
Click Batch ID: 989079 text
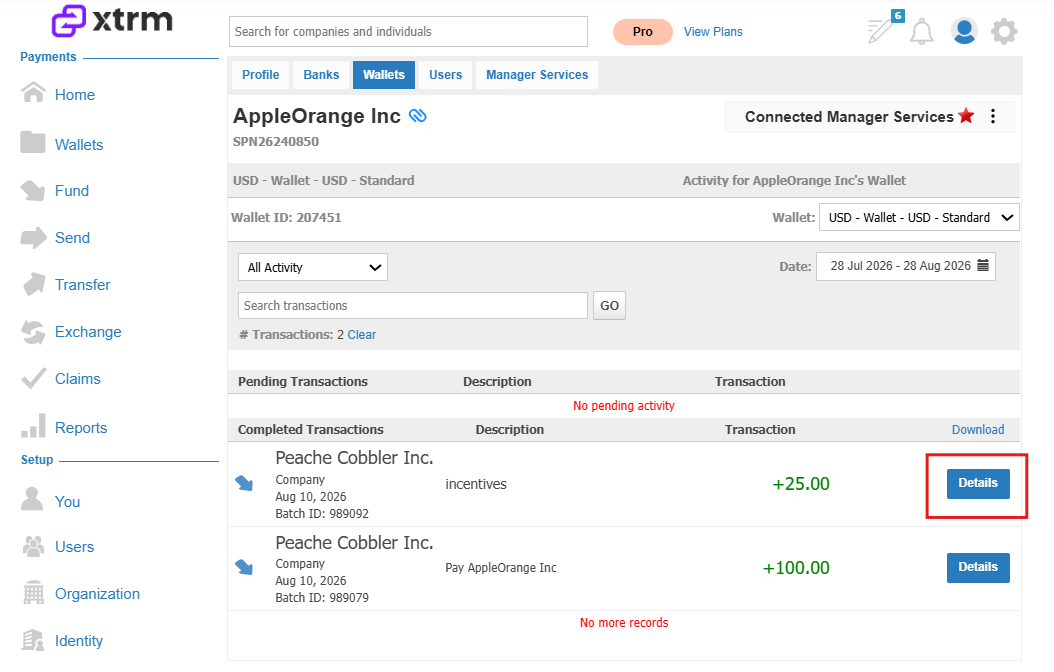pyautogui.click(x=322, y=597)
